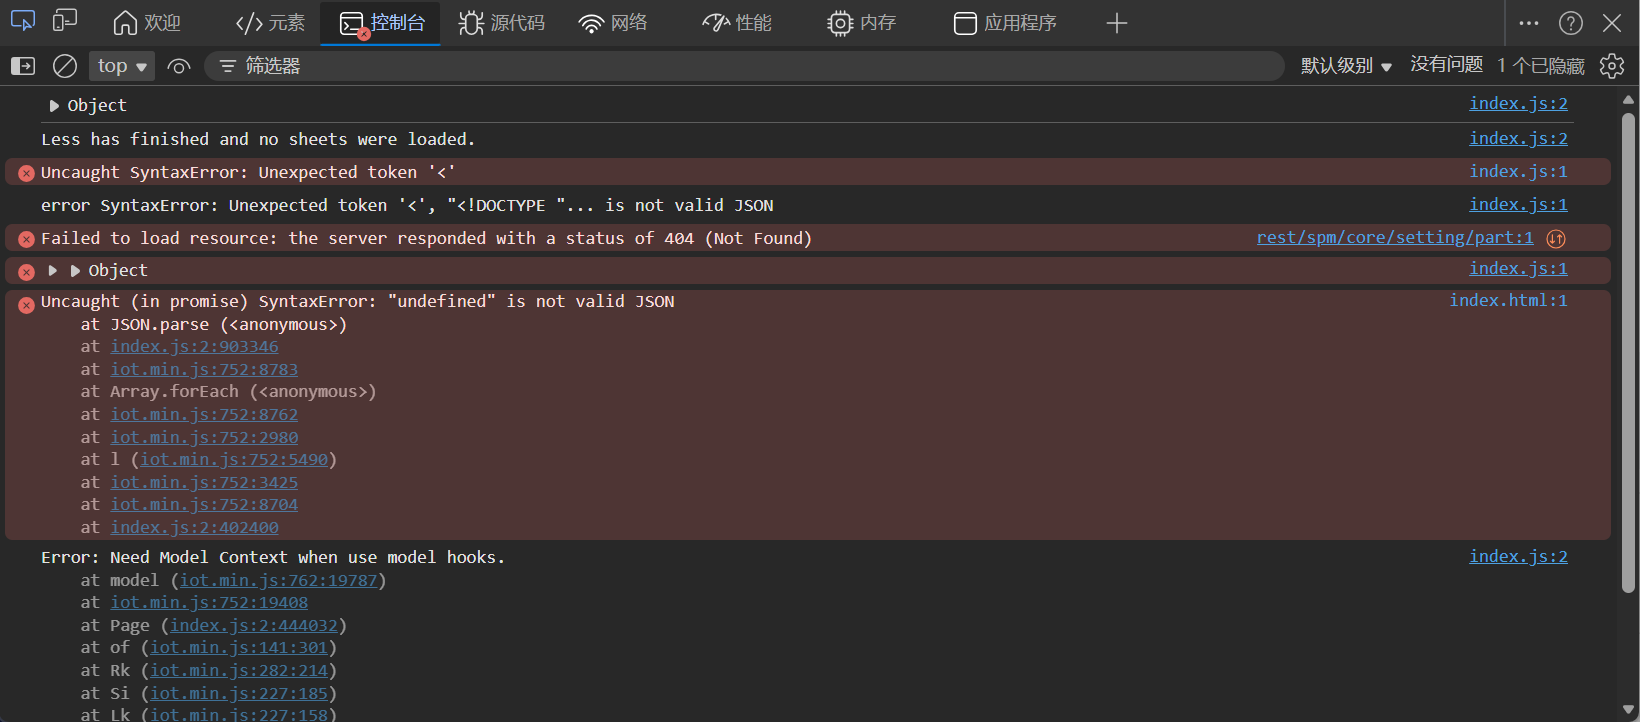Toggle the console sidebar icon
The height and width of the screenshot is (722, 1640).
tap(22, 66)
